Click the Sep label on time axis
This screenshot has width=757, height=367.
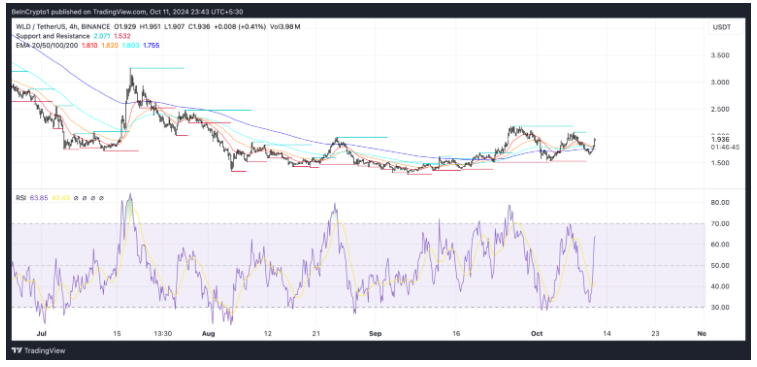375,333
